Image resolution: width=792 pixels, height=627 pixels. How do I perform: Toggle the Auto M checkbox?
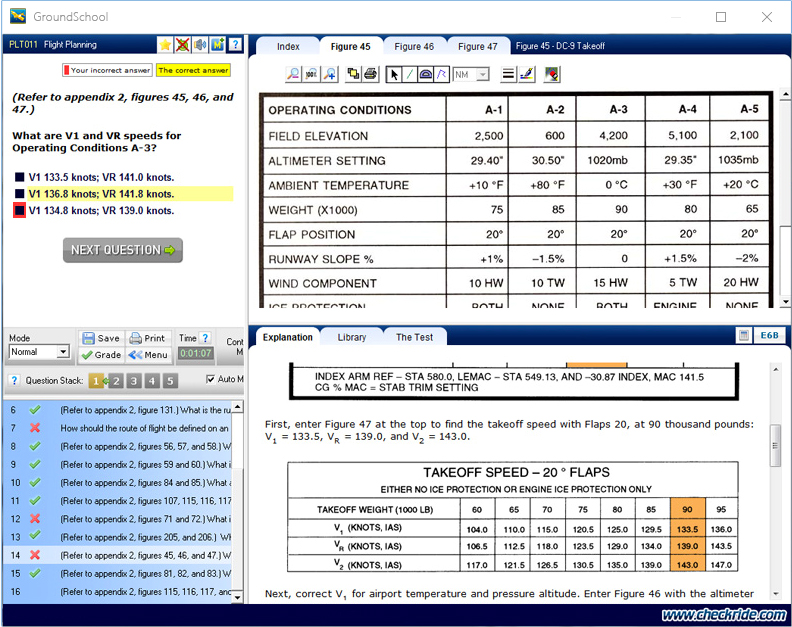(x=211, y=379)
